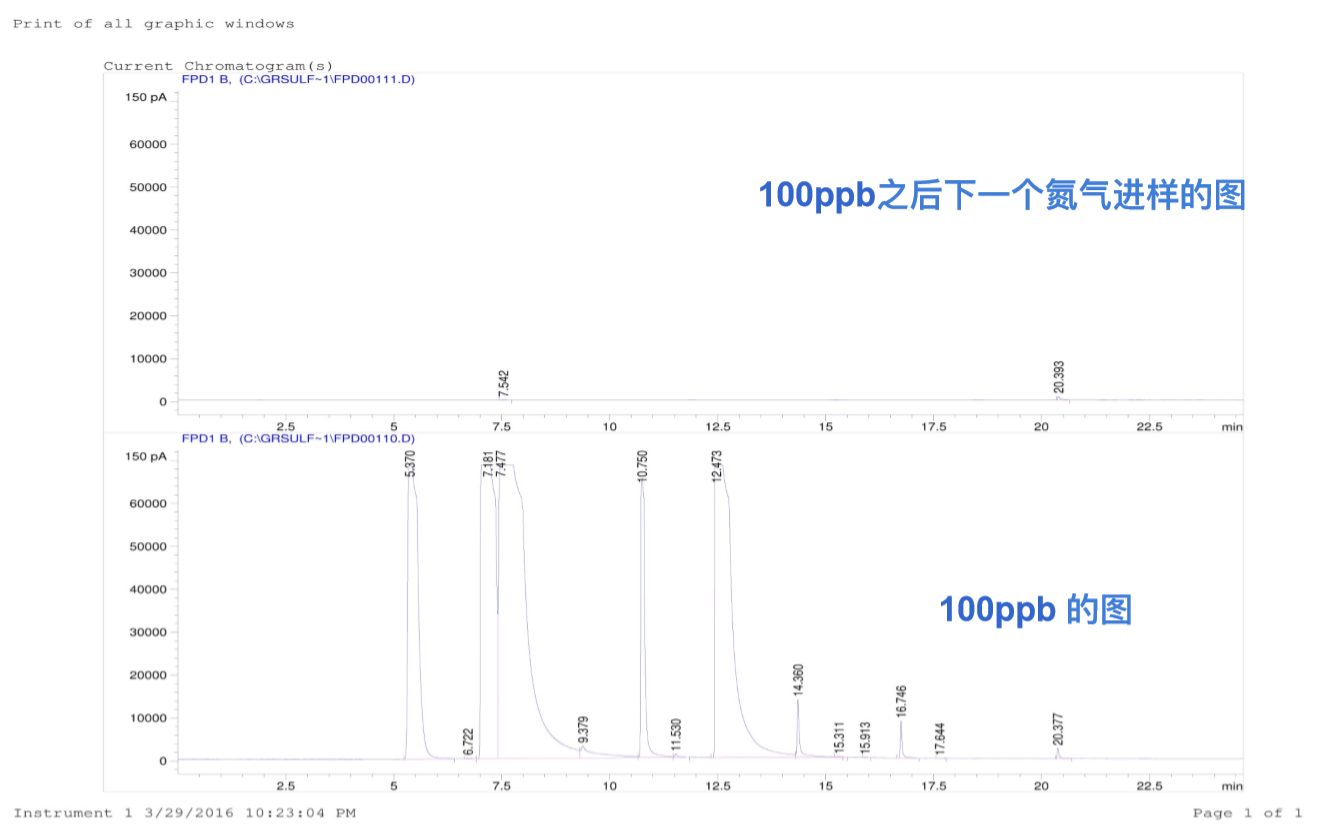Click the 20.393 peak label in upper chromatogram
Viewport: 1318px width, 834px height.
pos(1058,378)
